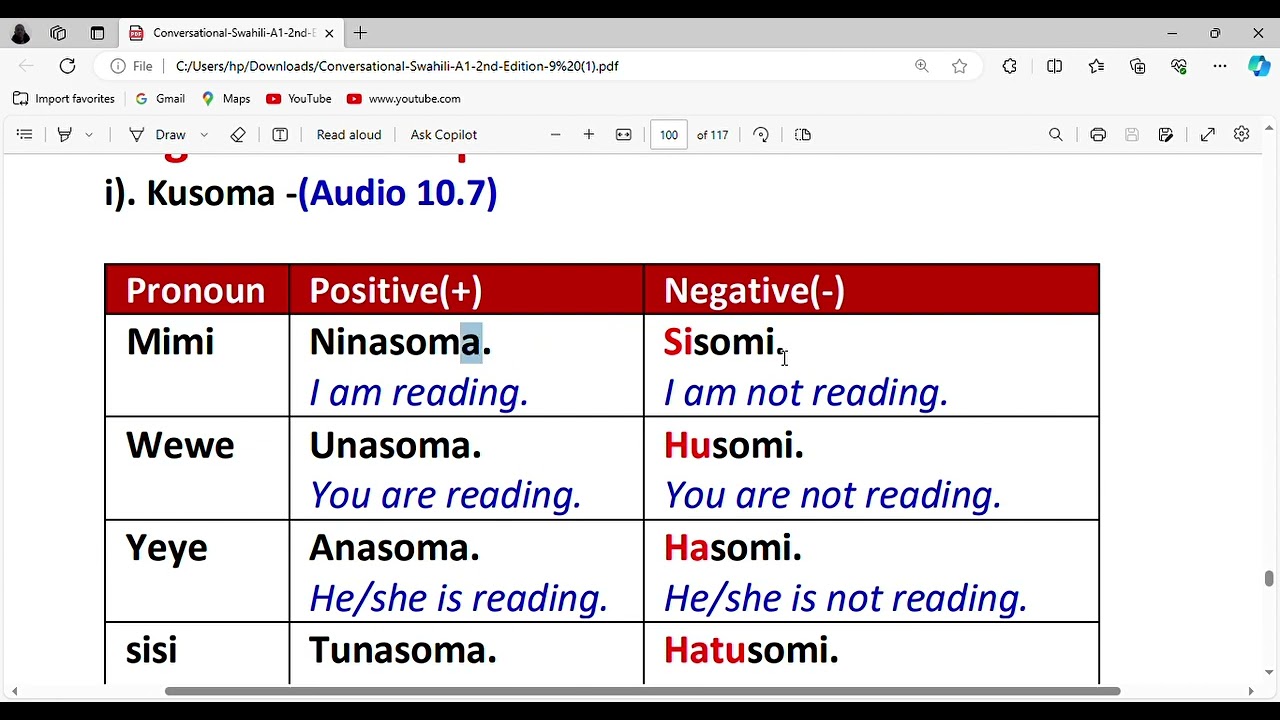Select the Draw tool
This screenshot has height=720, width=1280.
point(158,135)
